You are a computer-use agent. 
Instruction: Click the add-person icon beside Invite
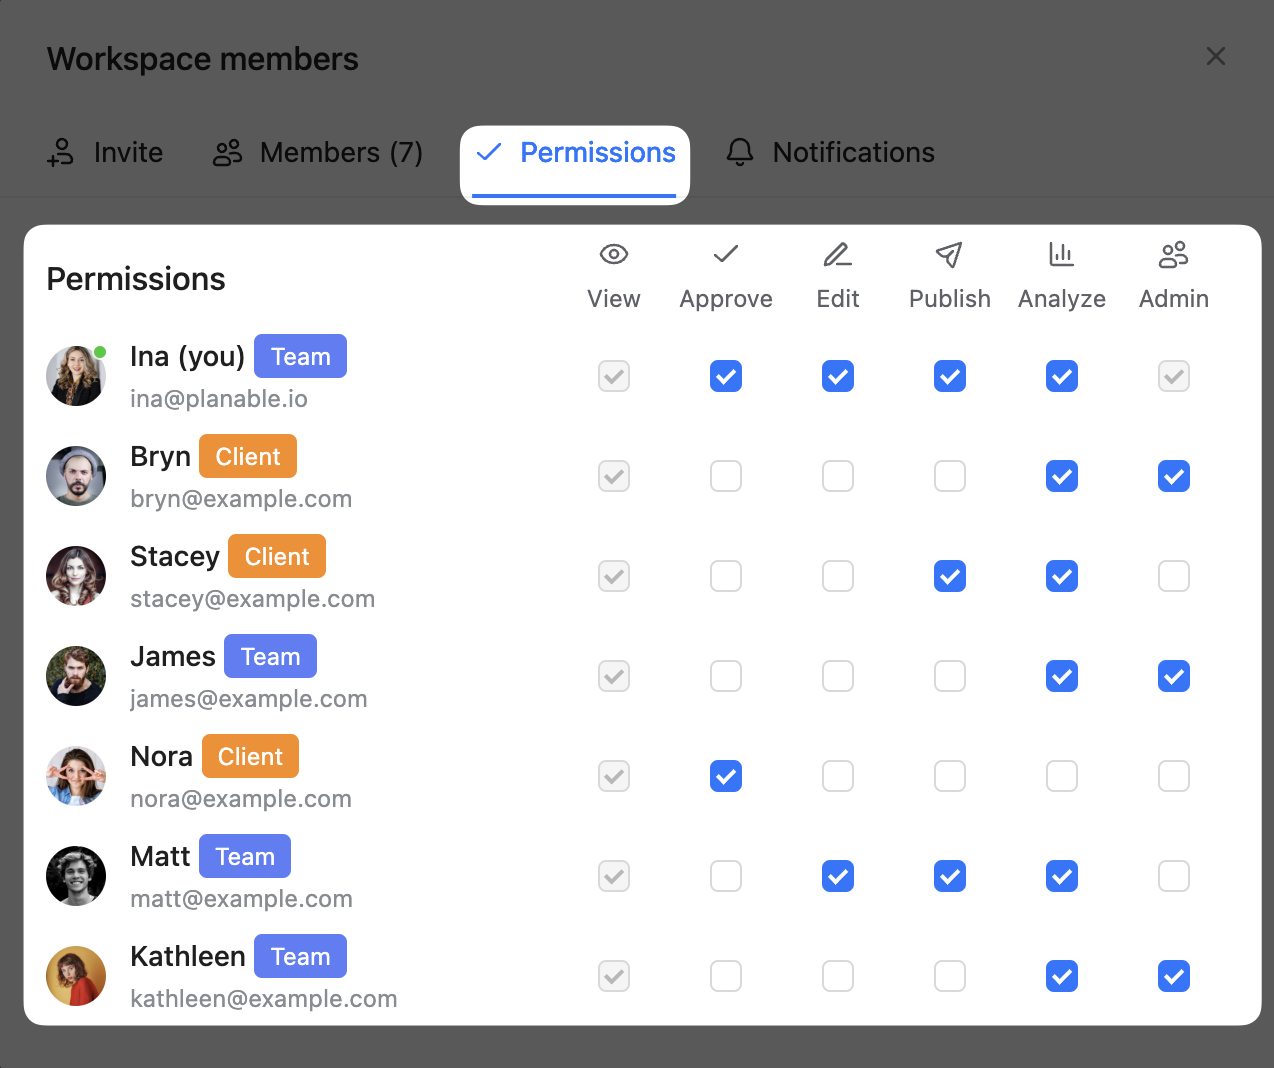click(61, 152)
